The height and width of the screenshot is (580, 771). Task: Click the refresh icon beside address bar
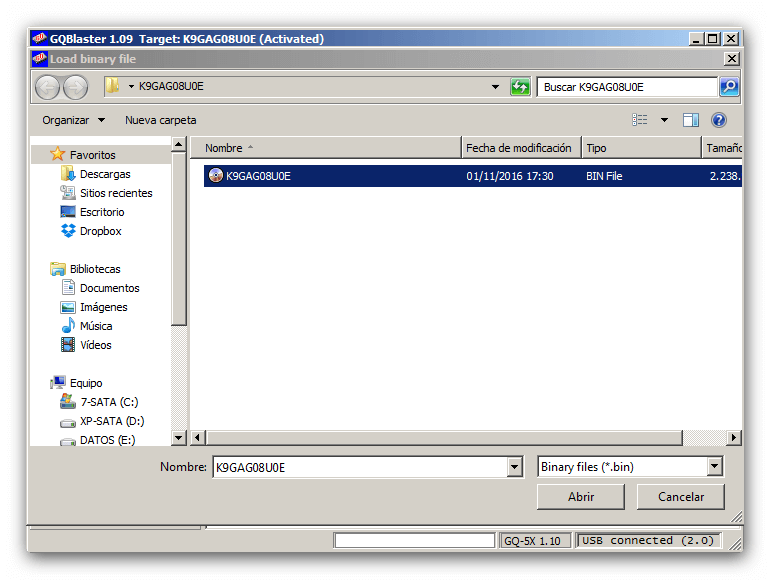pos(520,87)
